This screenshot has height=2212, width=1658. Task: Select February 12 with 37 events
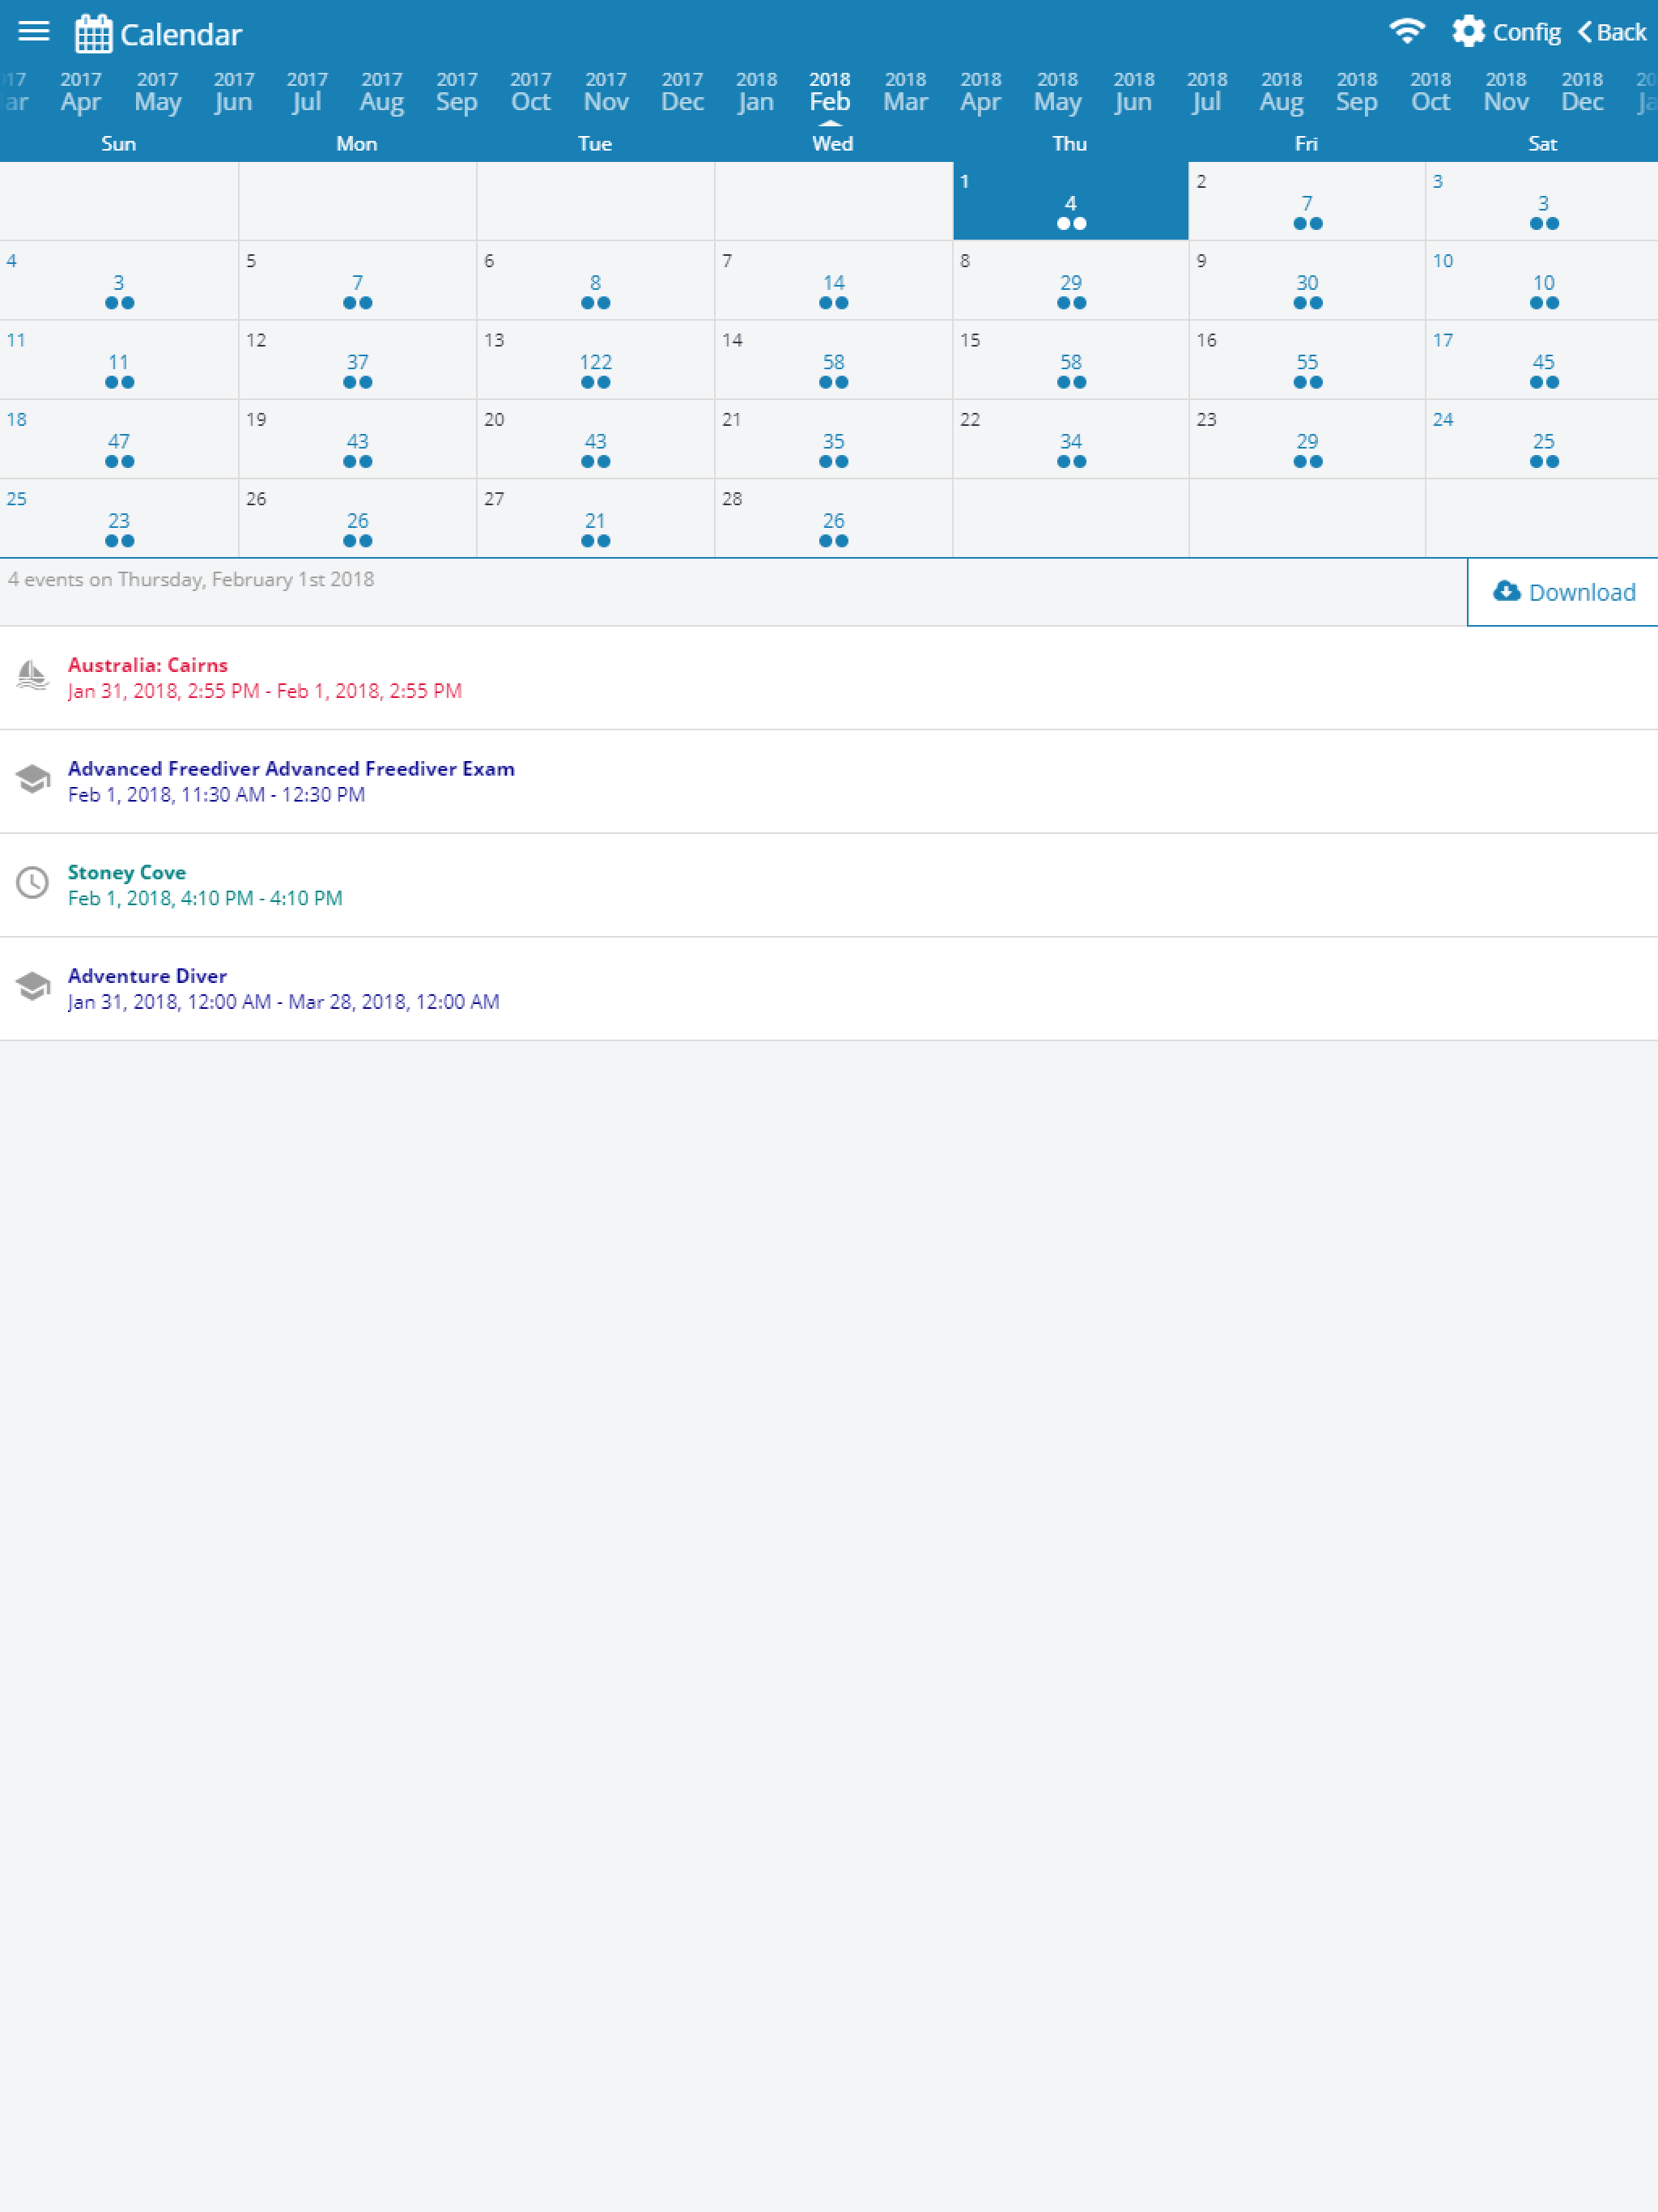click(x=358, y=360)
